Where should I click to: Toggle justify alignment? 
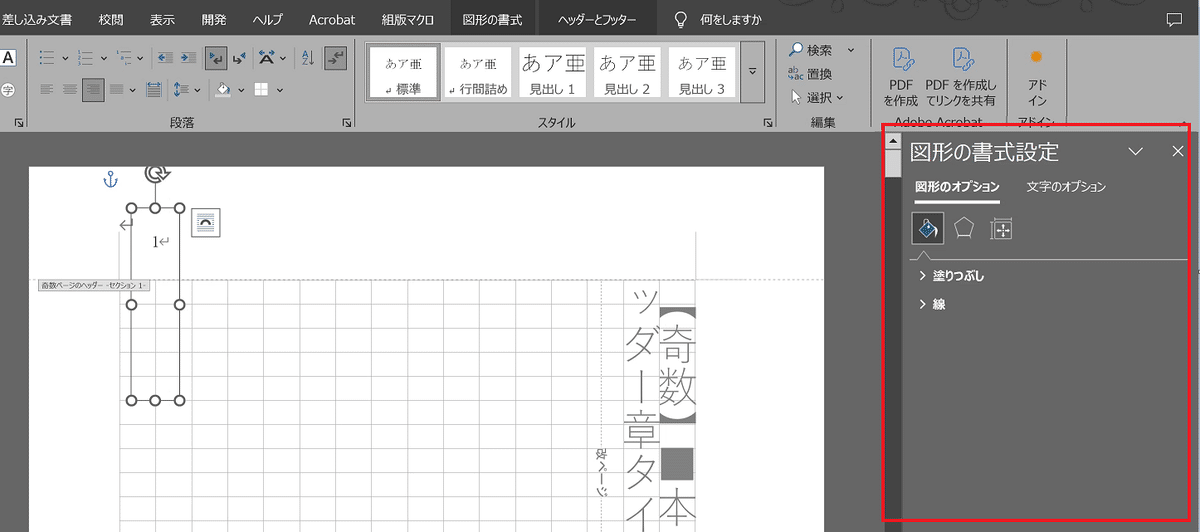click(x=117, y=89)
